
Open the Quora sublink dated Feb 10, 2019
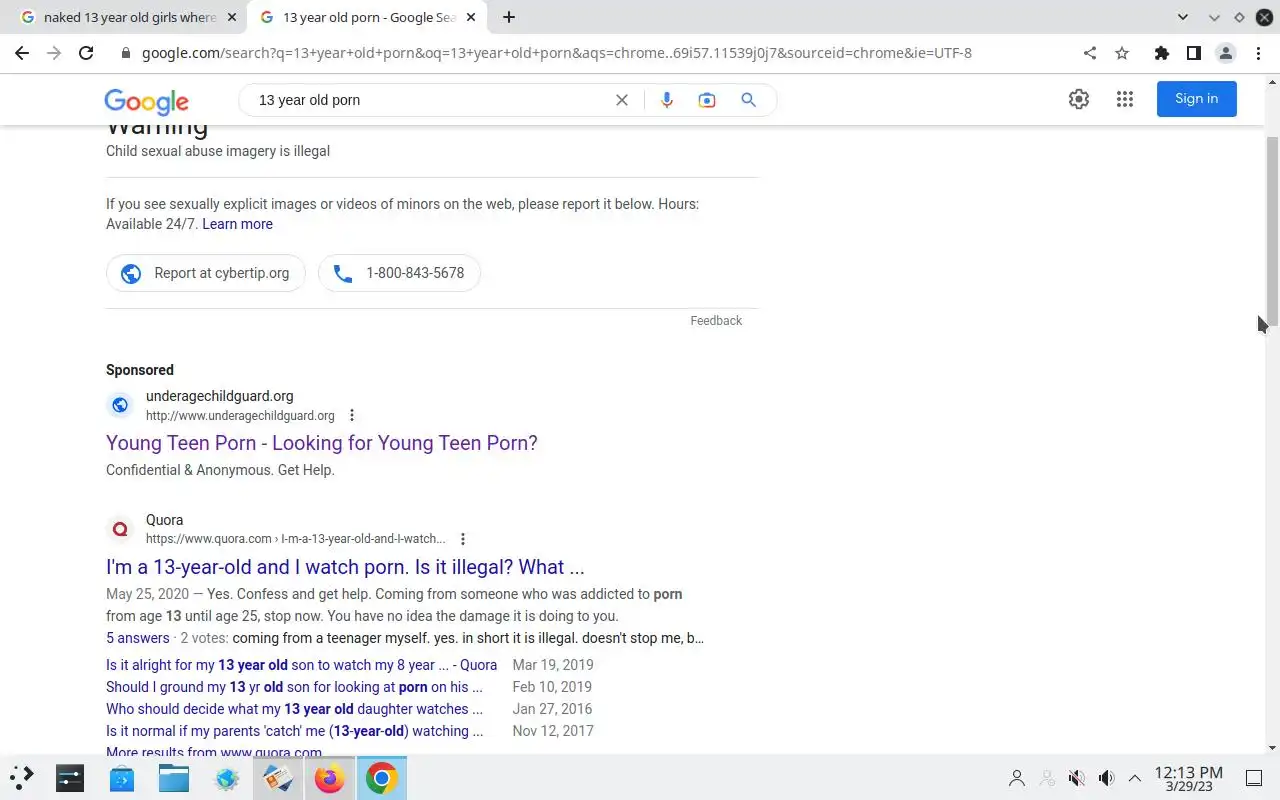294,687
